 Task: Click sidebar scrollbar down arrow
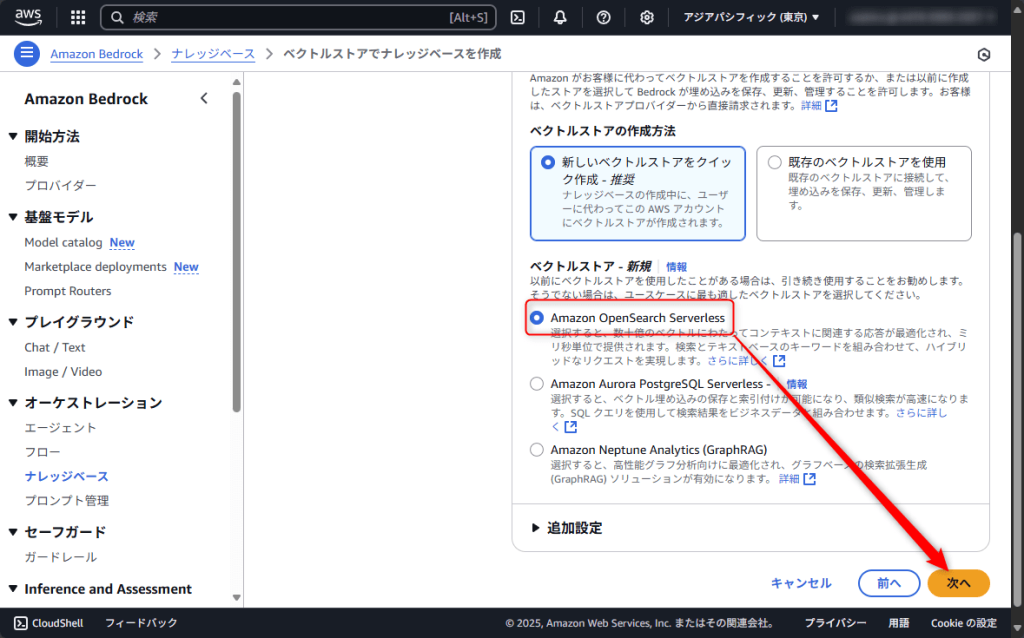(236, 598)
